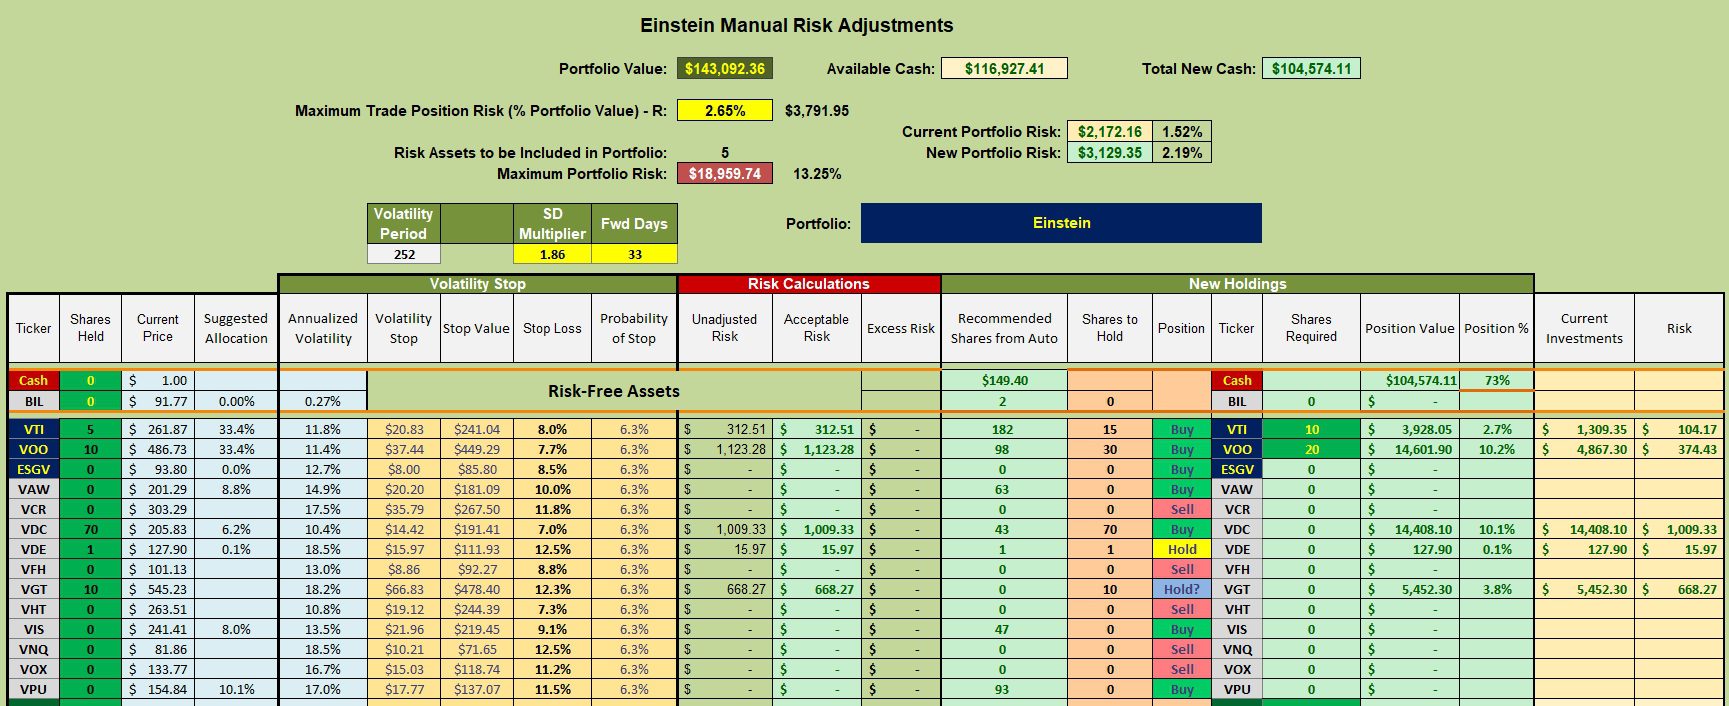This screenshot has height=706, width=1729.
Task: Click VPU recommended shares 93
Action: point(1004,689)
